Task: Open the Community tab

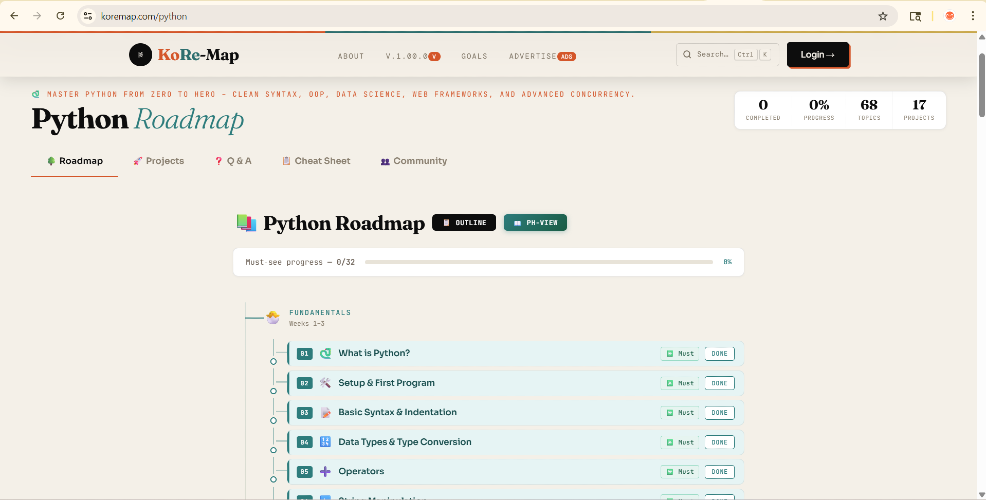Action: click(x=414, y=161)
